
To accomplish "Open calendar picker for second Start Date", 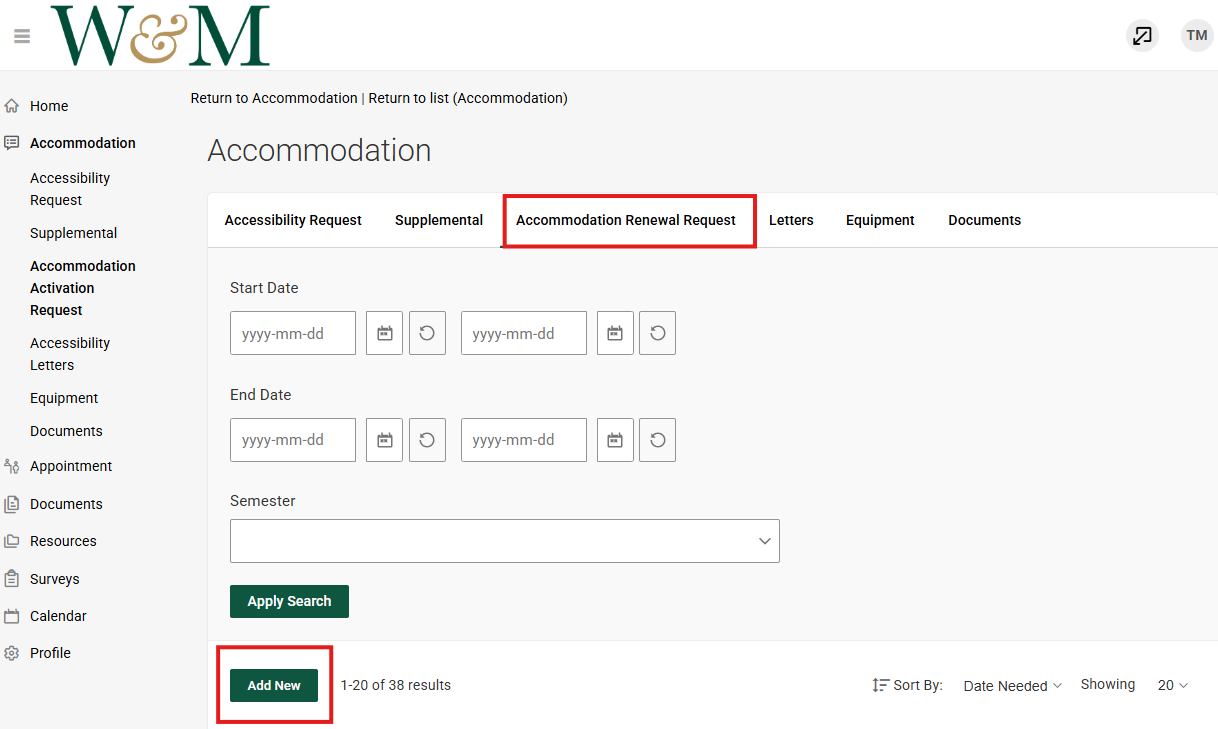I will pos(615,333).
